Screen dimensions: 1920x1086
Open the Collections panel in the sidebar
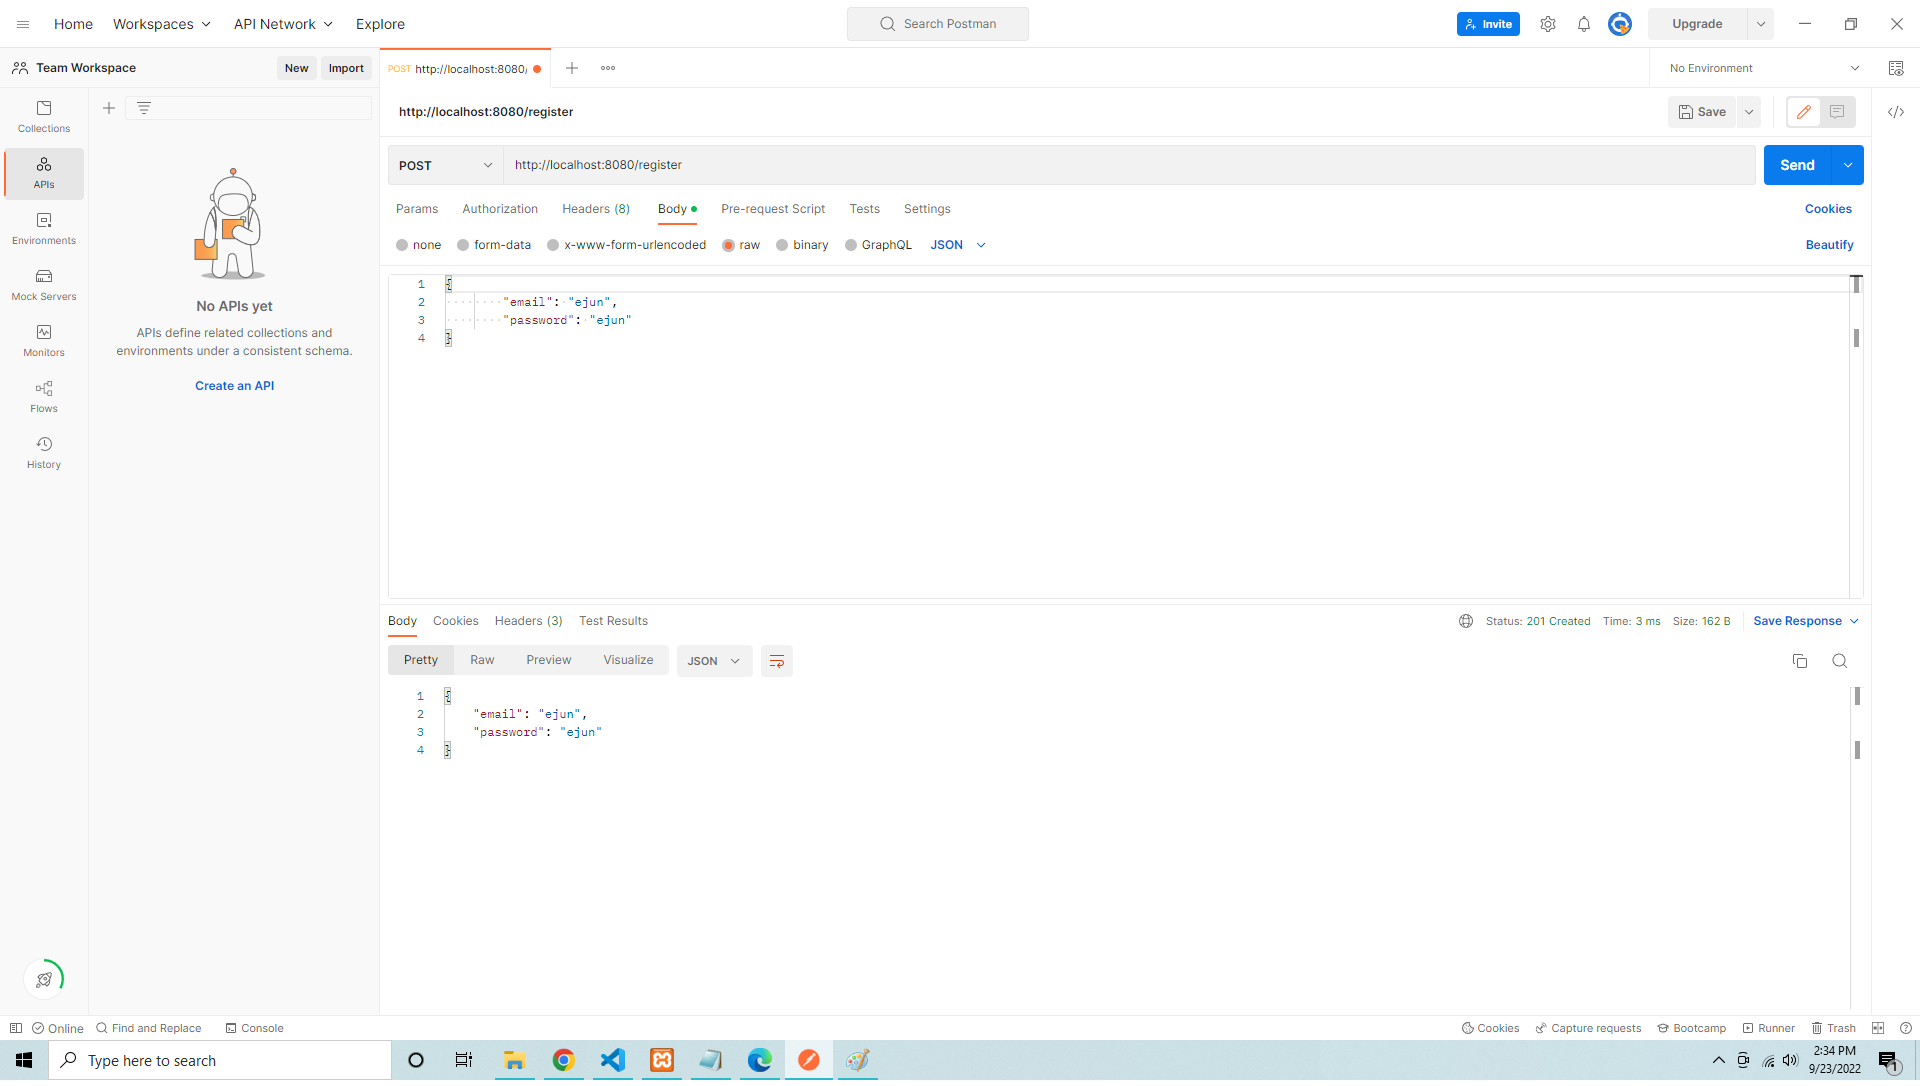43,117
